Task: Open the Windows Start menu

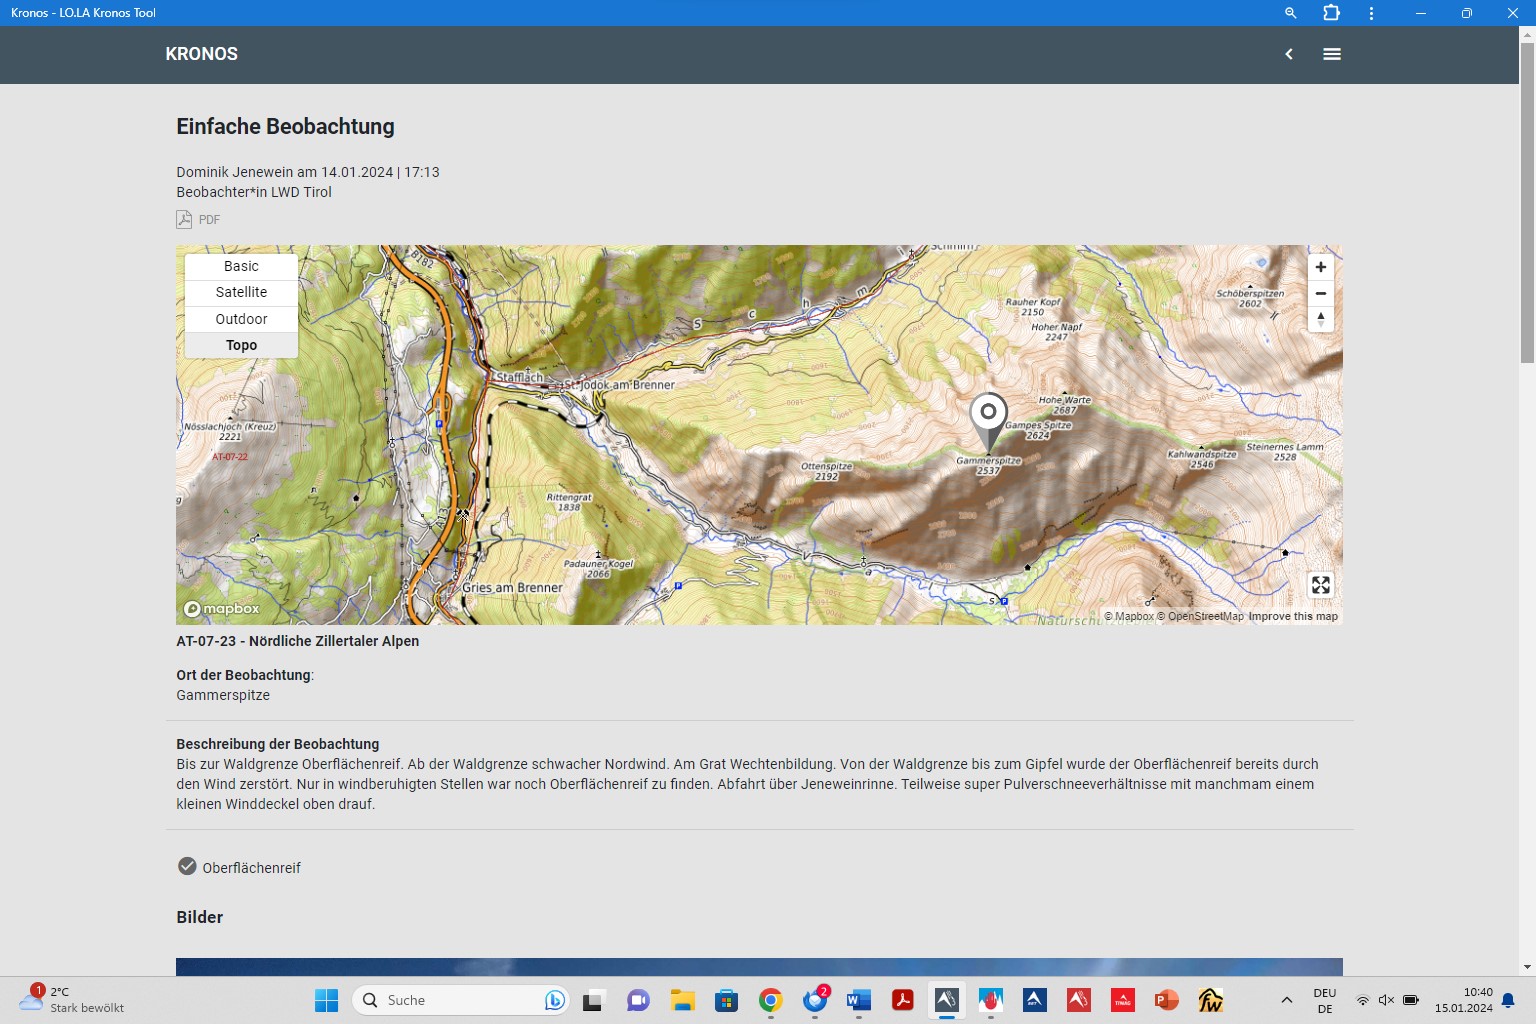Action: (x=326, y=1000)
